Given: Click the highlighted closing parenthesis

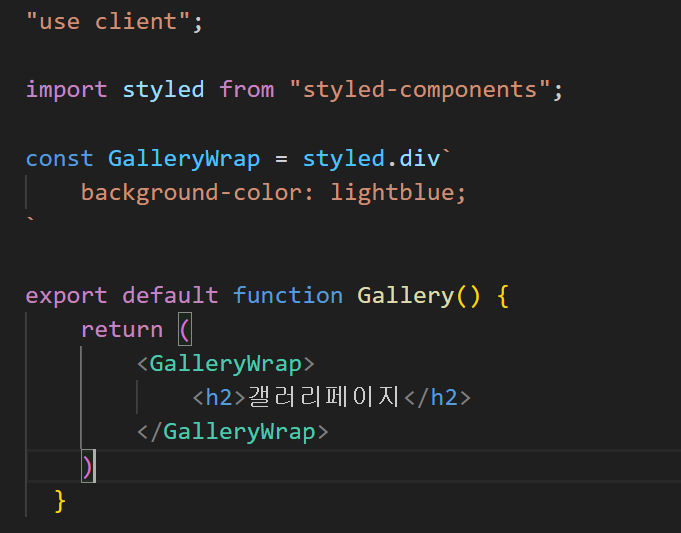Looking at the screenshot, I should click(87, 466).
